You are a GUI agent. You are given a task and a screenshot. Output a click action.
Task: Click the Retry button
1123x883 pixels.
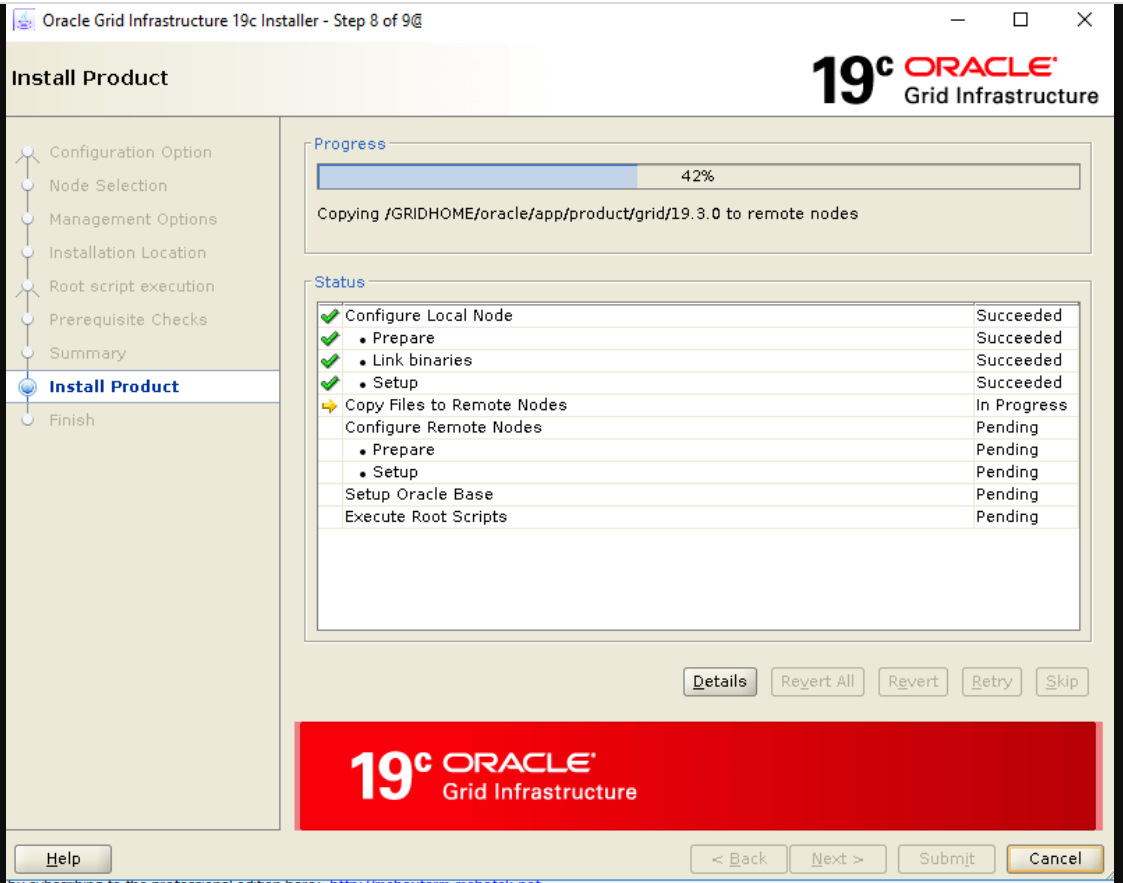pos(991,682)
